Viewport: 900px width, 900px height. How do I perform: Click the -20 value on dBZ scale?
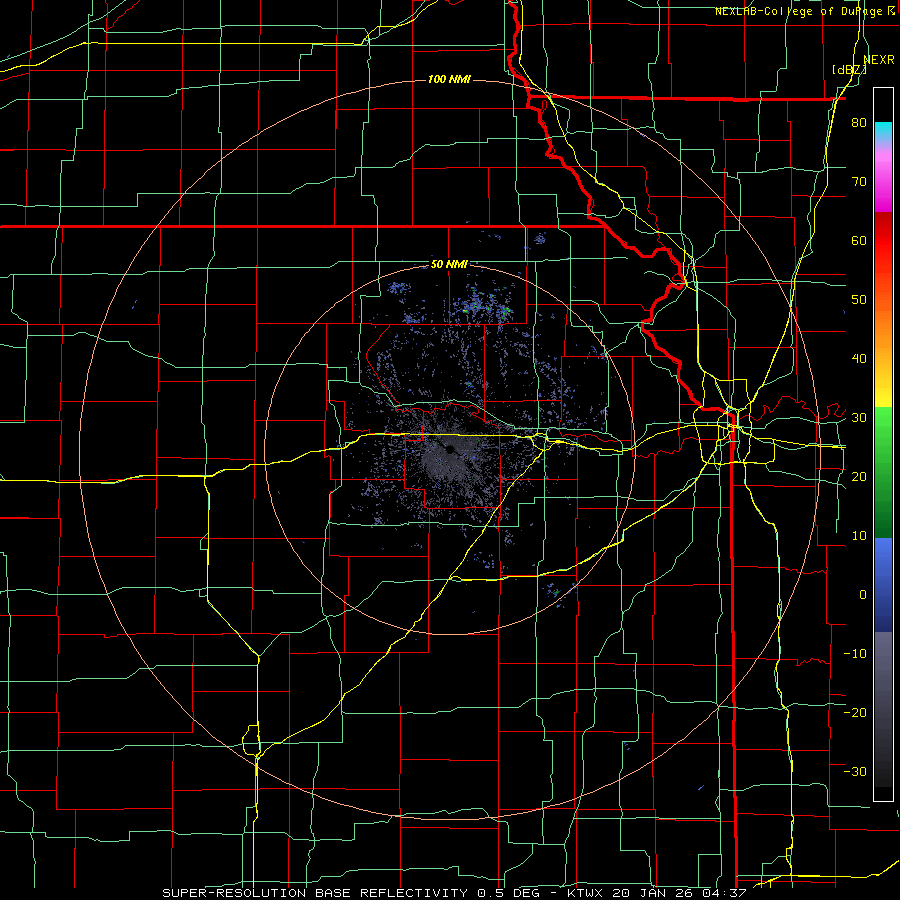point(855,712)
